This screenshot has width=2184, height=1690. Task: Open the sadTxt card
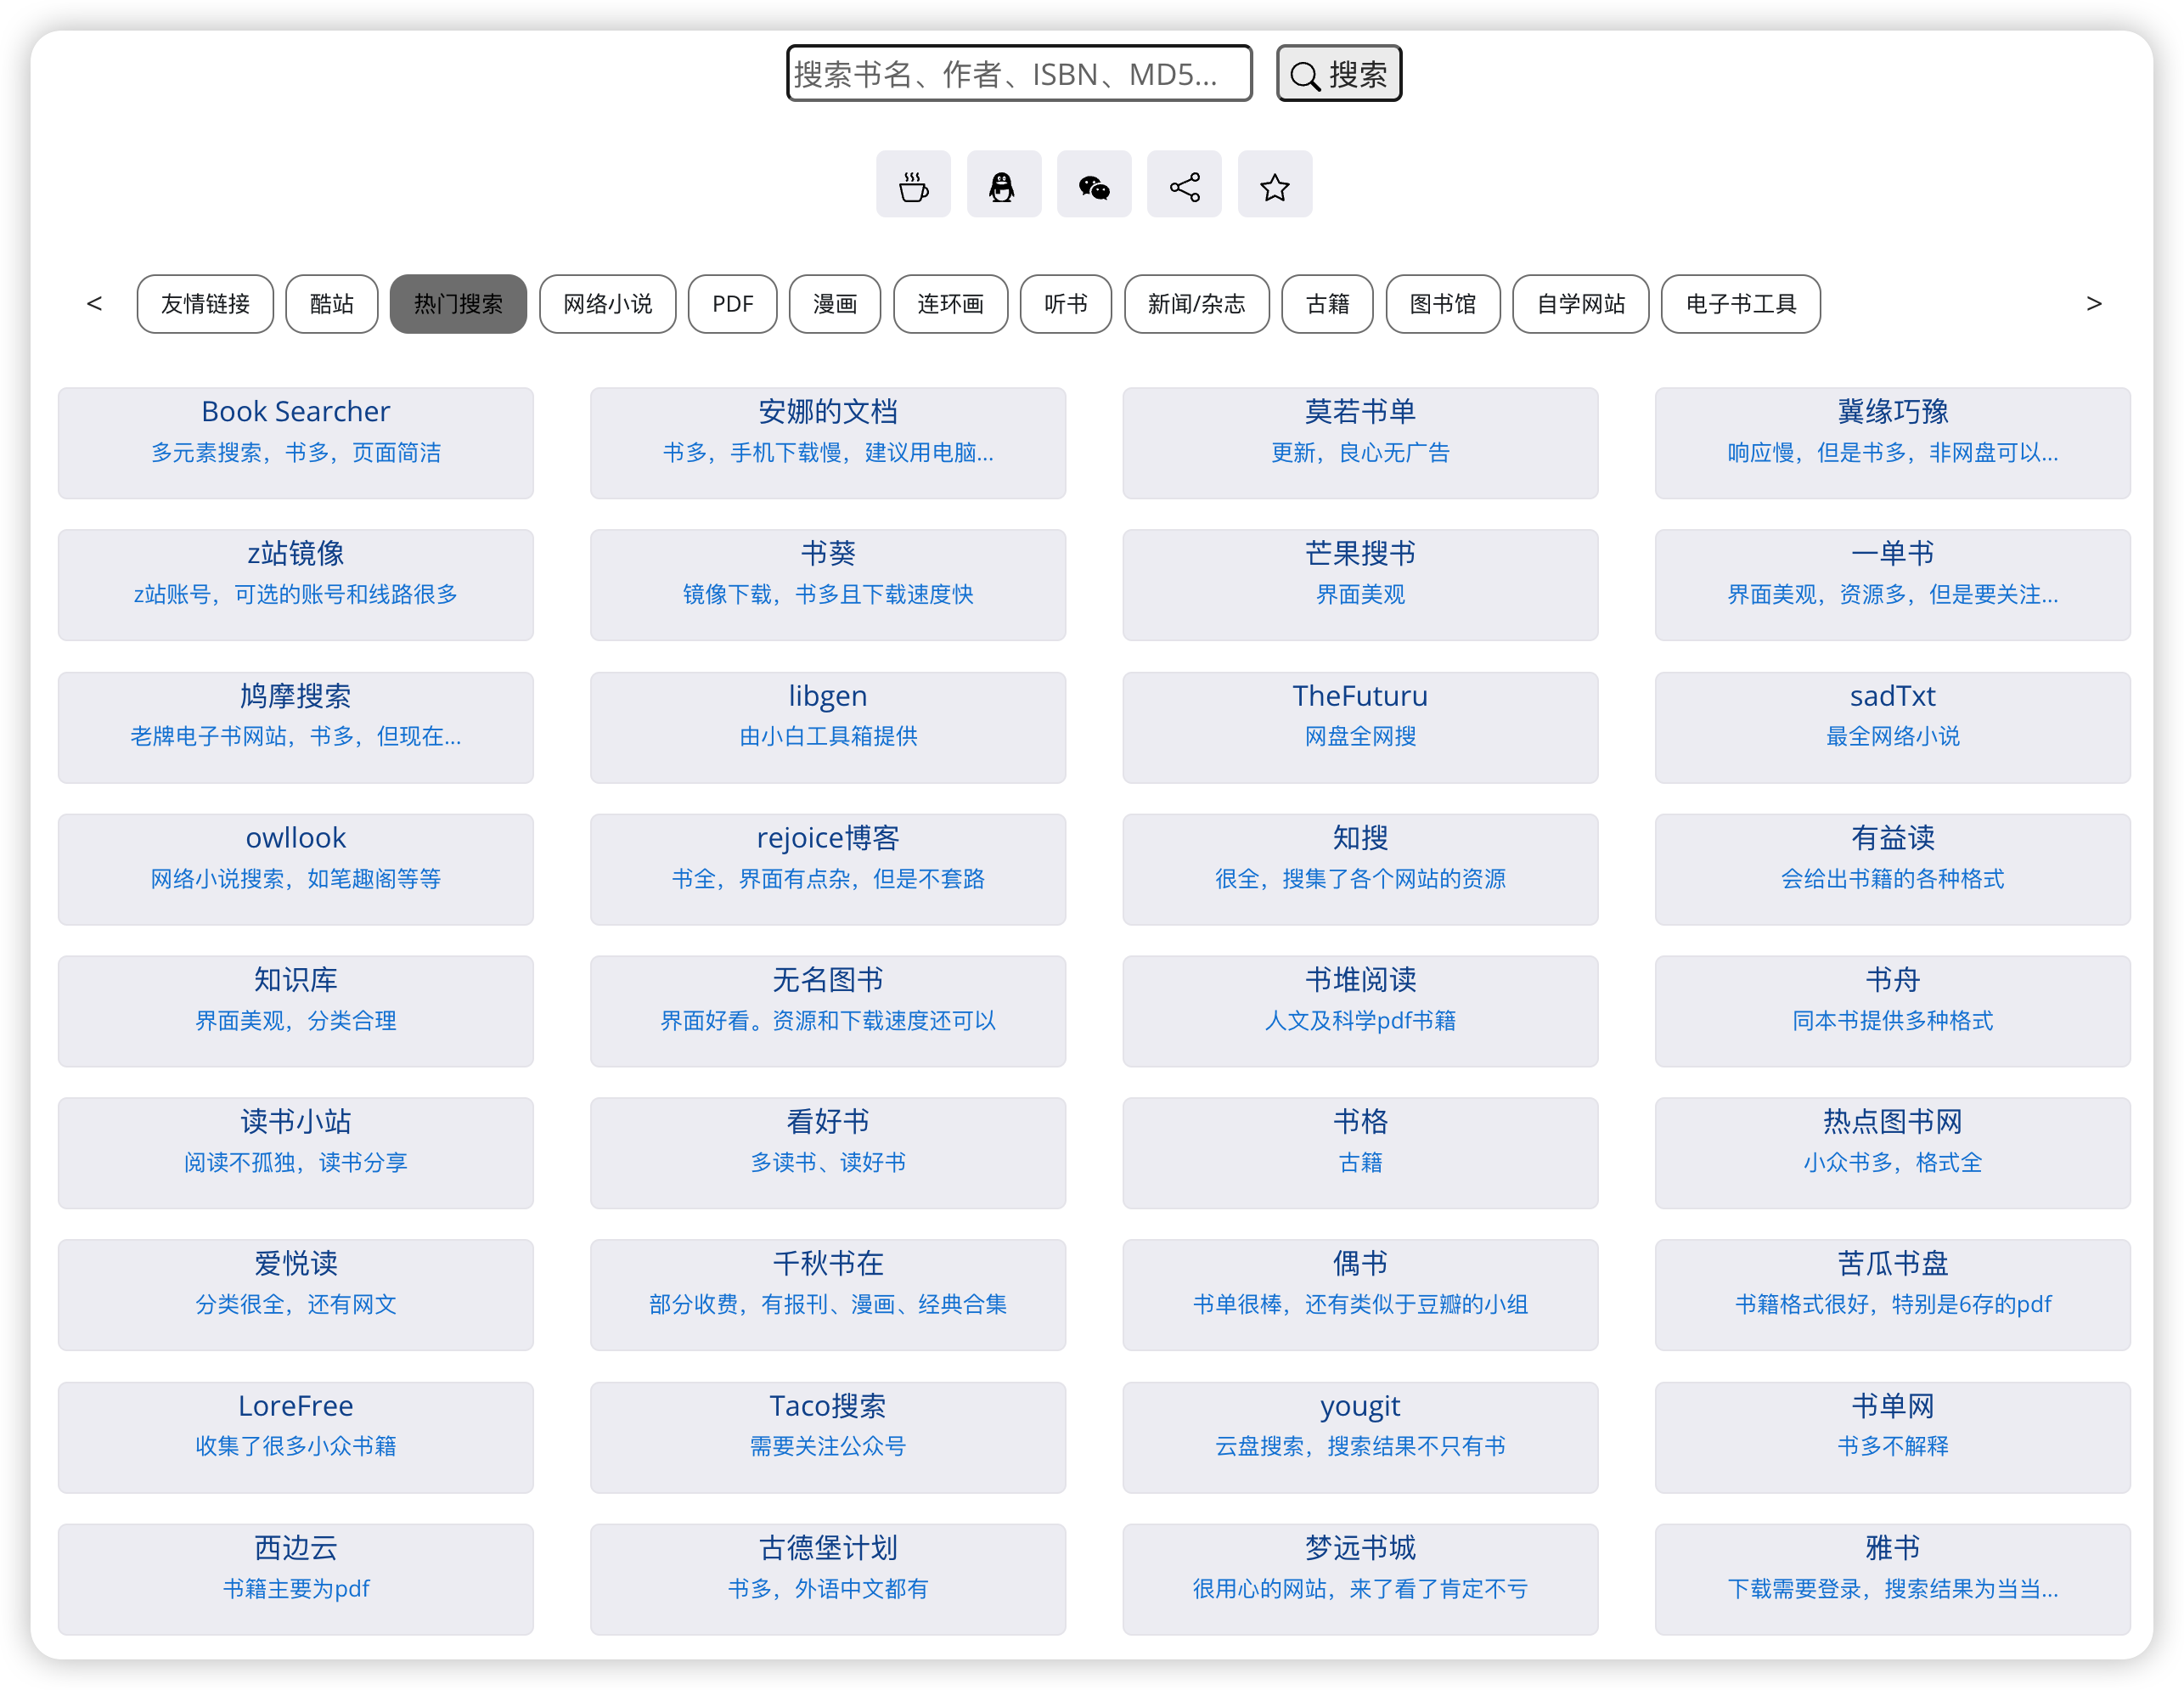tap(1893, 727)
